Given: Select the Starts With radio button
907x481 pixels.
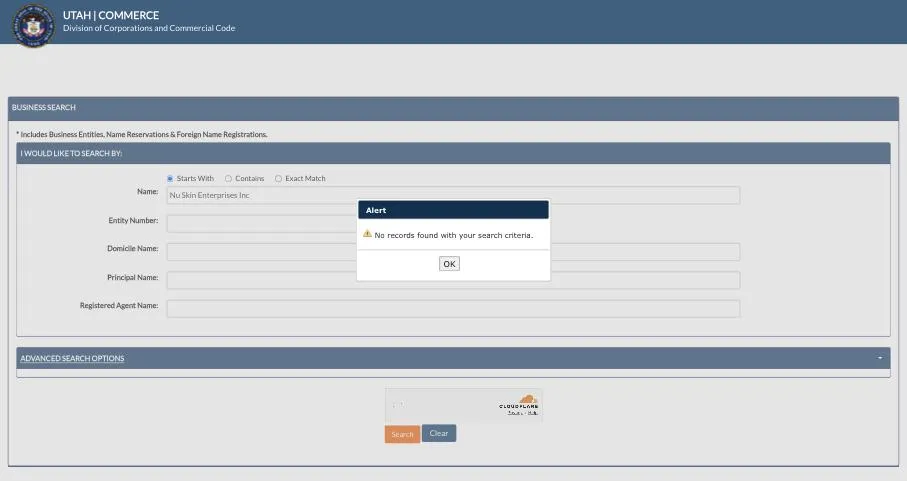Looking at the screenshot, I should click(x=170, y=179).
